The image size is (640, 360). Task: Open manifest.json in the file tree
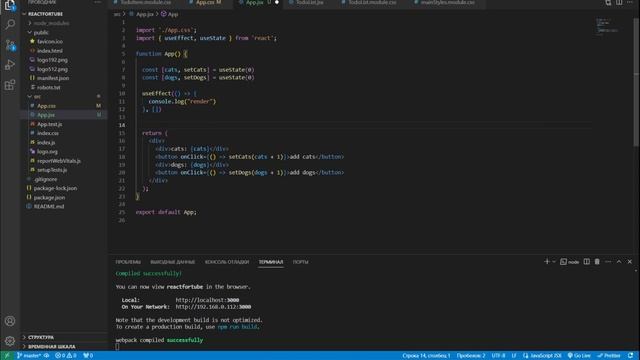tap(53, 78)
